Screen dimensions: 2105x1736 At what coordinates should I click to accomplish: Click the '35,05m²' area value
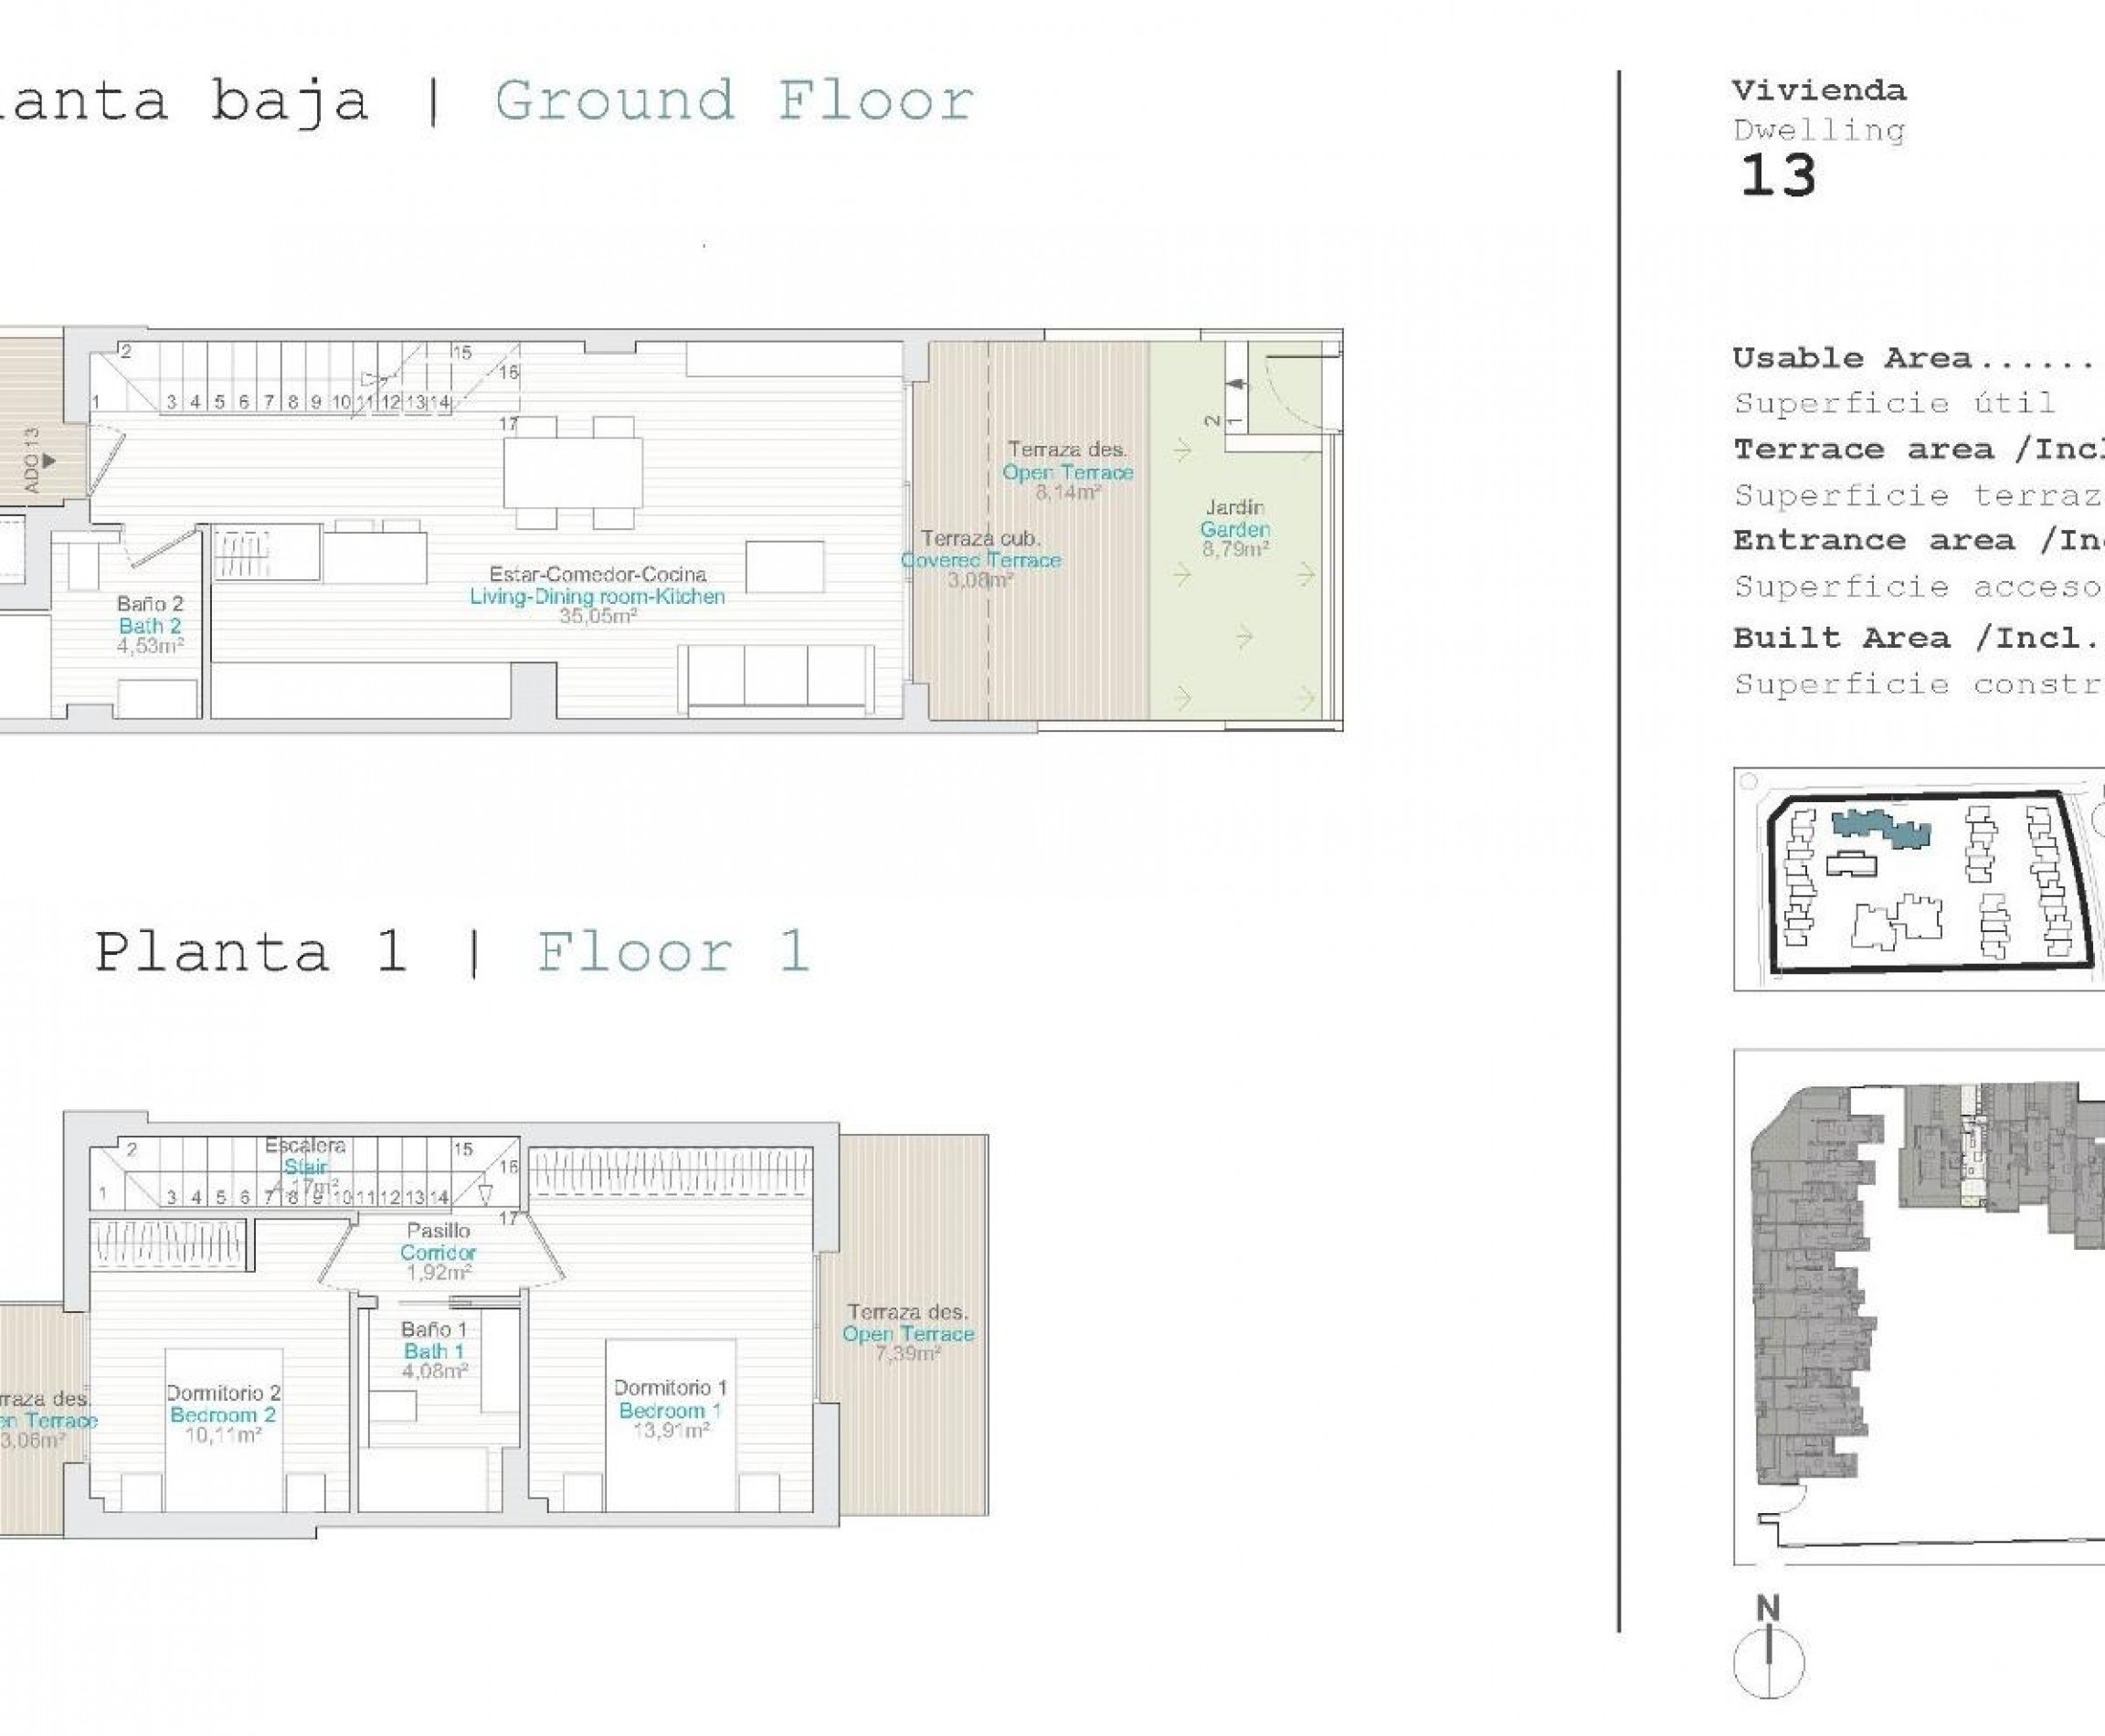pyautogui.click(x=598, y=616)
